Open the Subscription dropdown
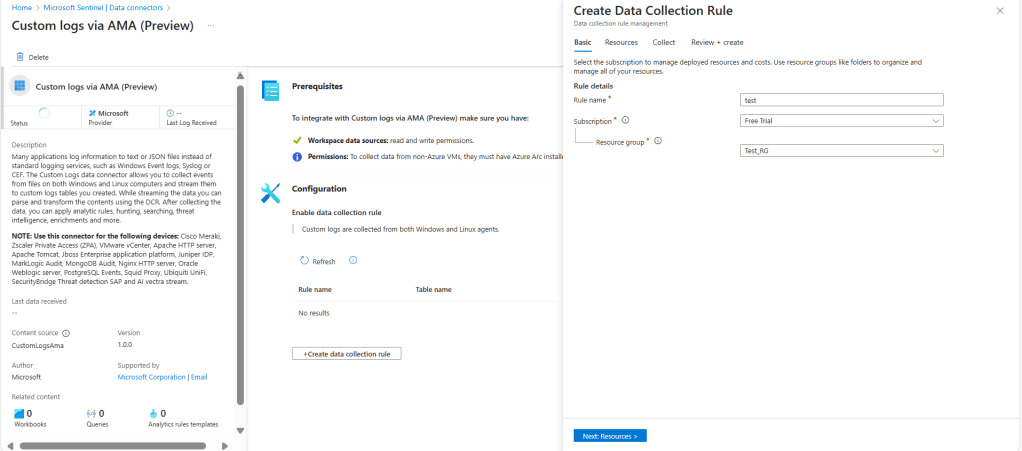This screenshot has height=451, width=1022. click(842, 121)
